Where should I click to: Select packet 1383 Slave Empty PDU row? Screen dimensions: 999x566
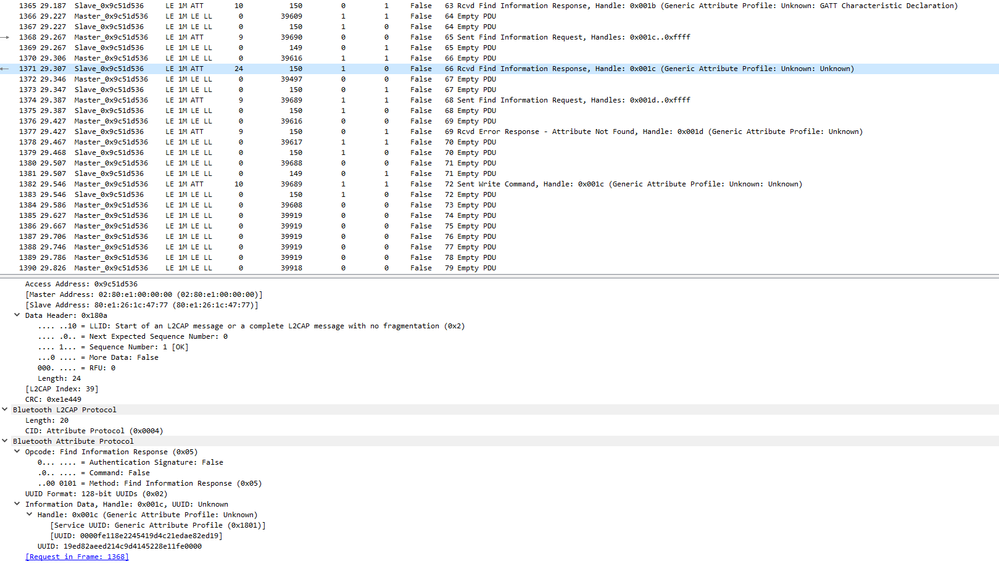pos(500,194)
